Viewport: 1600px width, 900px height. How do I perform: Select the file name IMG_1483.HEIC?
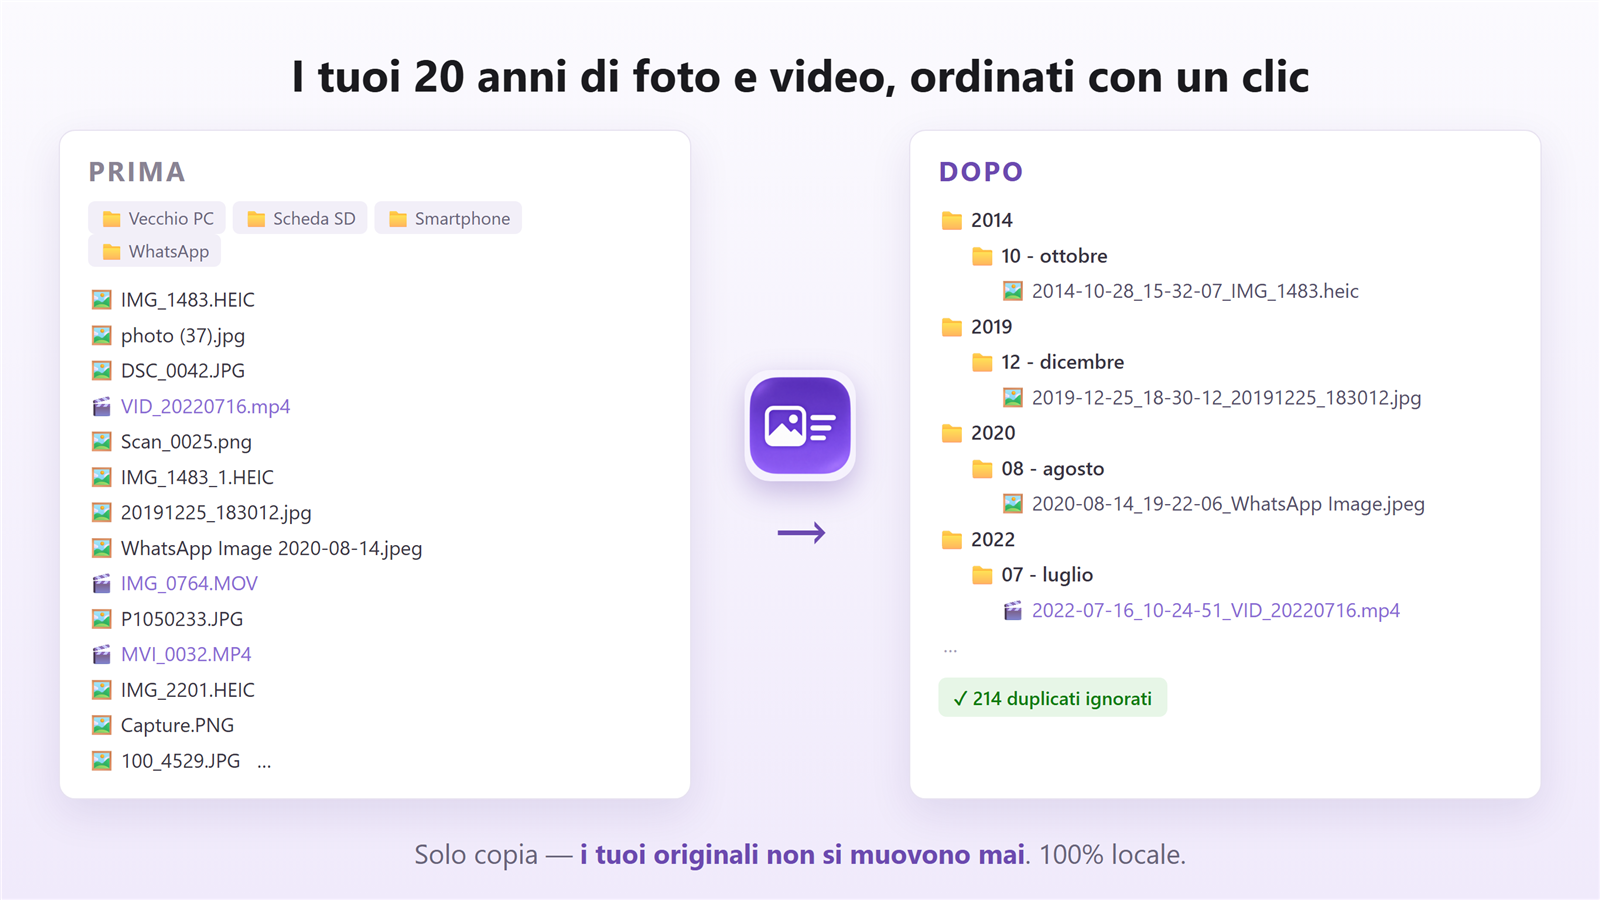click(x=188, y=300)
